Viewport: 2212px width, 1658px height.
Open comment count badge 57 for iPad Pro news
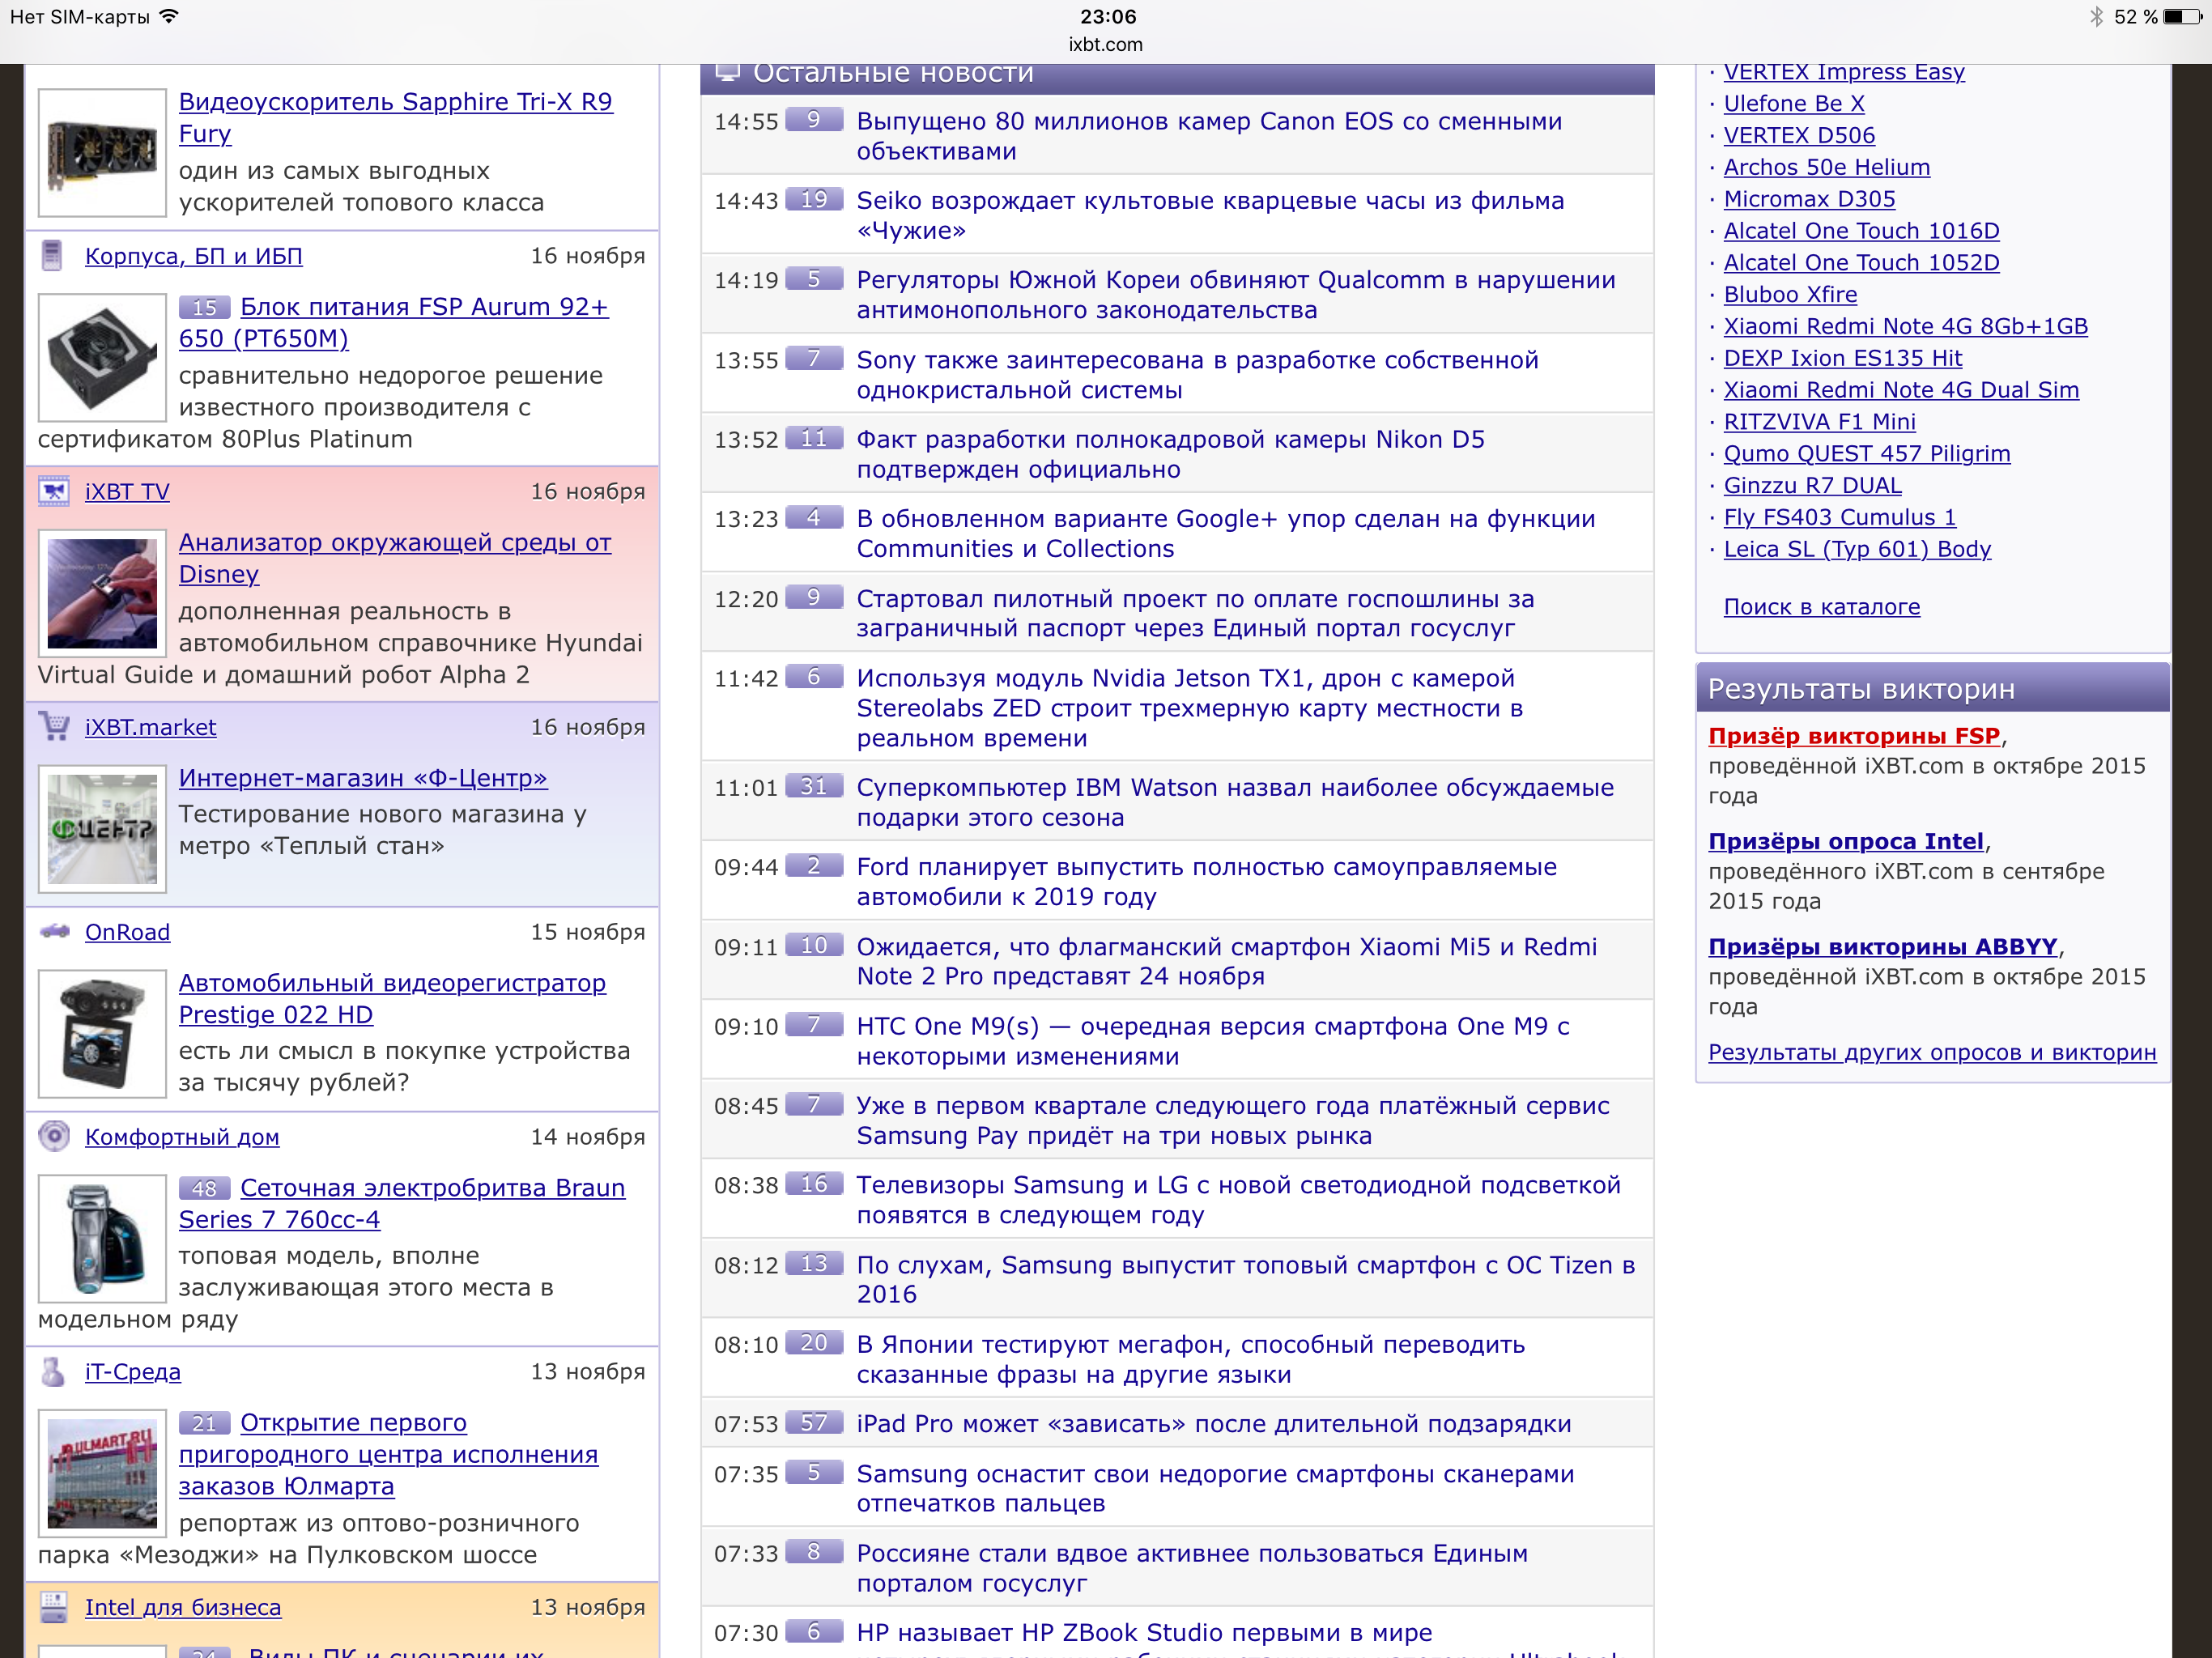click(x=814, y=1422)
